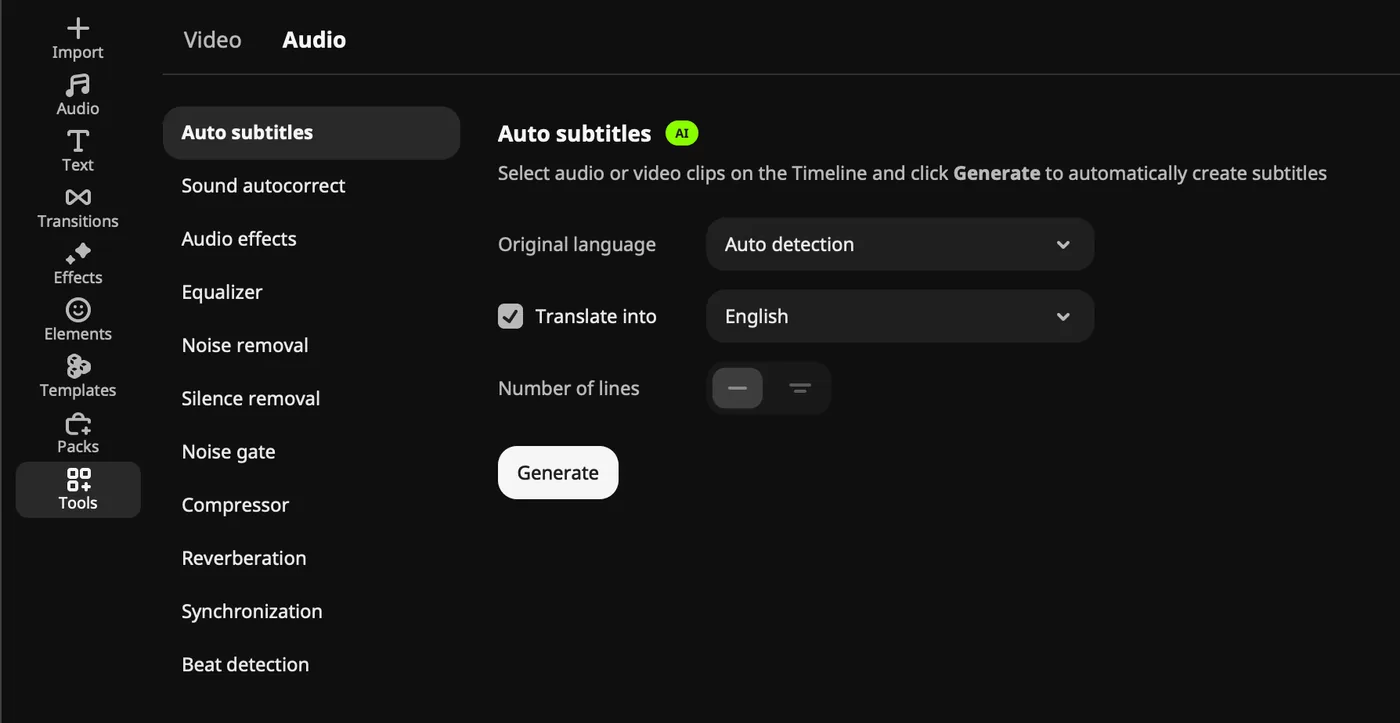This screenshot has height=723, width=1400.
Task: Open the Transitions section
Action: pos(78,208)
